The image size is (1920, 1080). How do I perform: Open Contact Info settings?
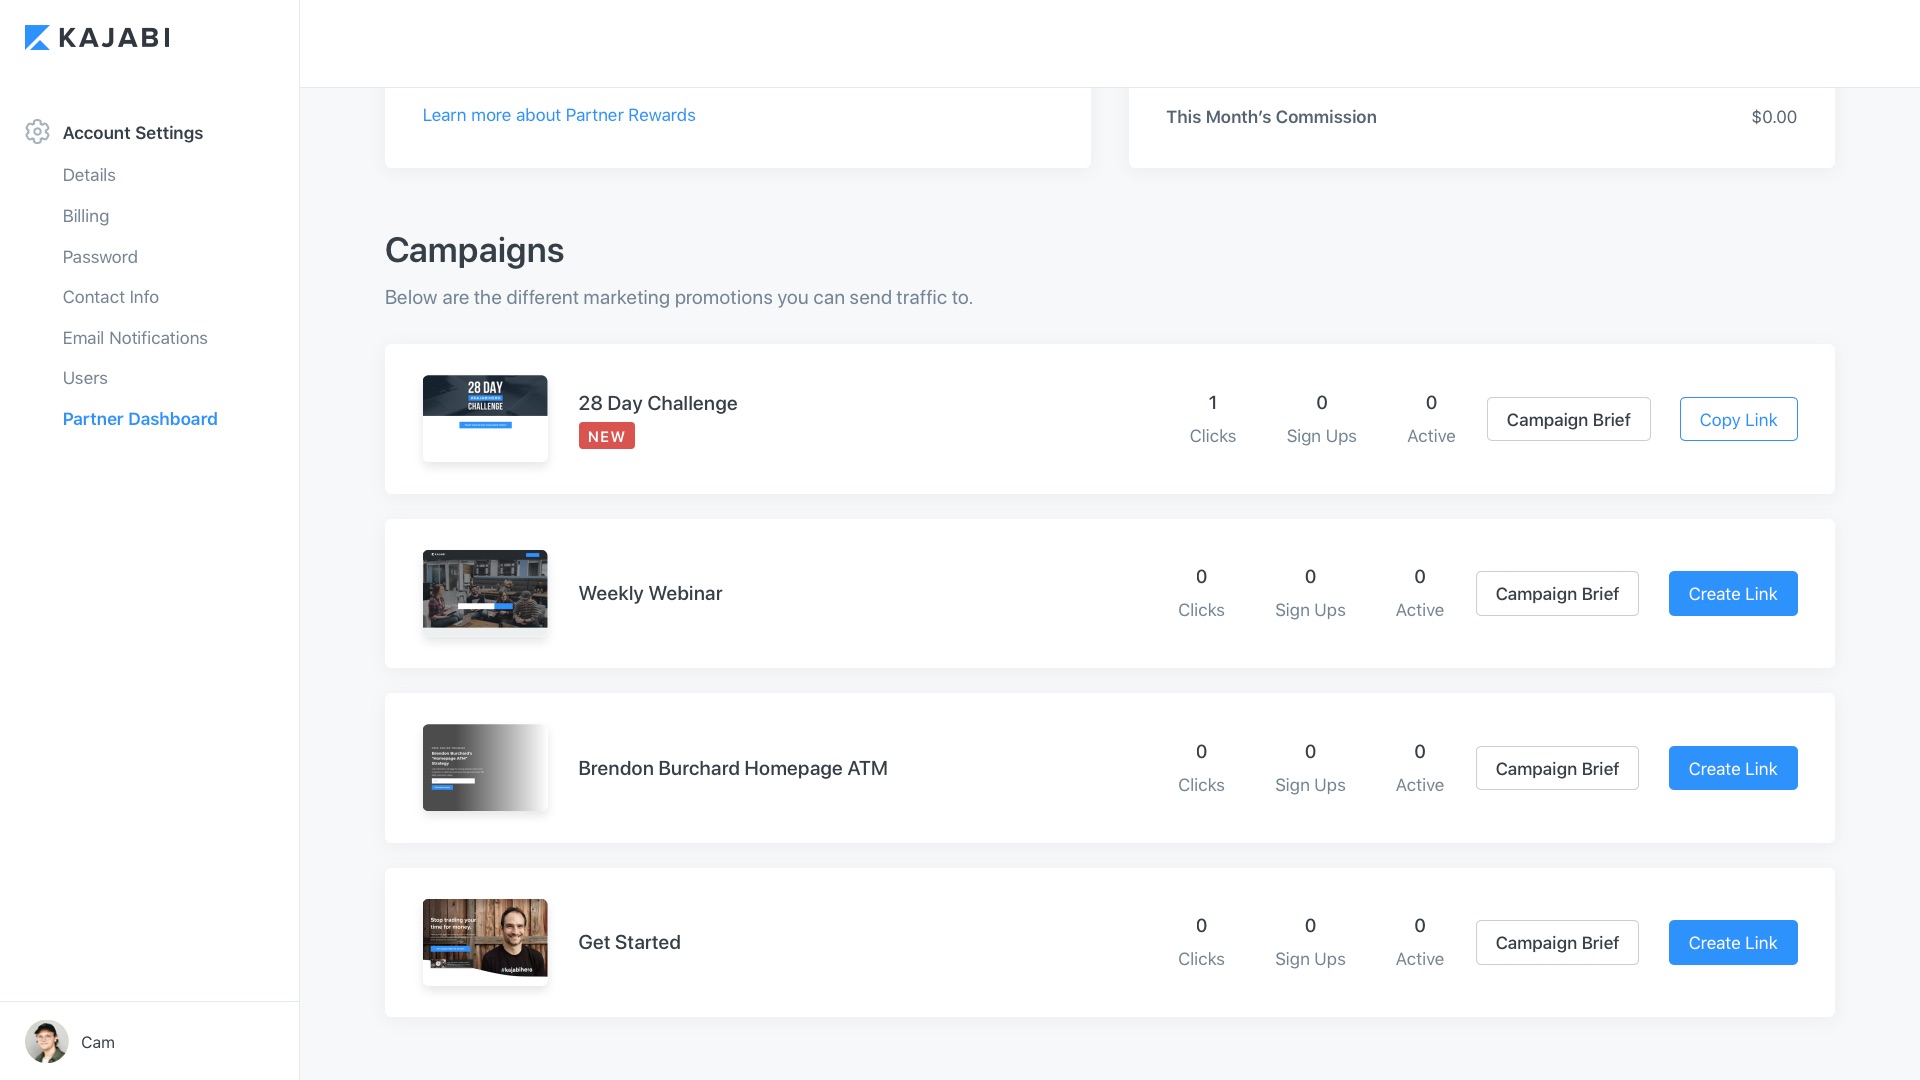click(111, 297)
